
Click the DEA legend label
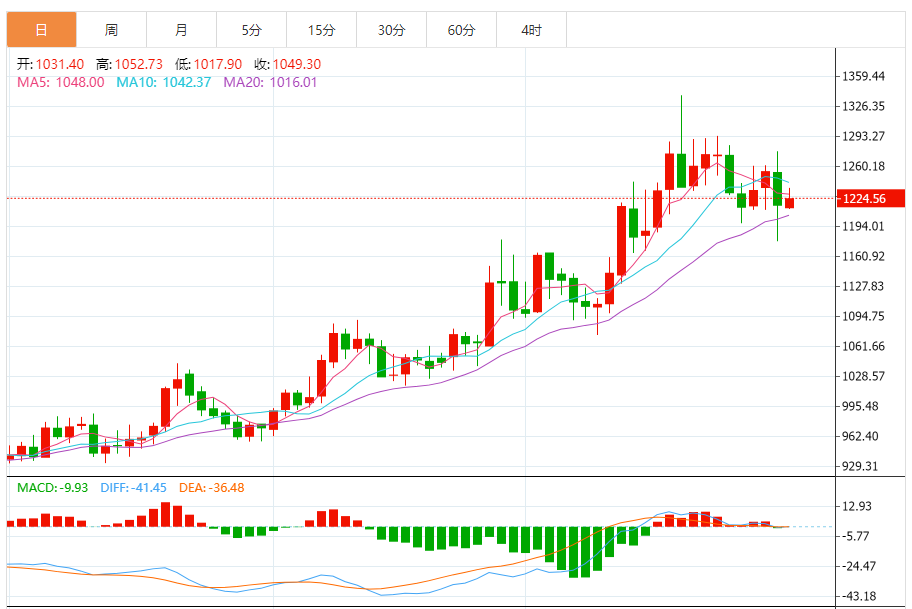(211, 487)
